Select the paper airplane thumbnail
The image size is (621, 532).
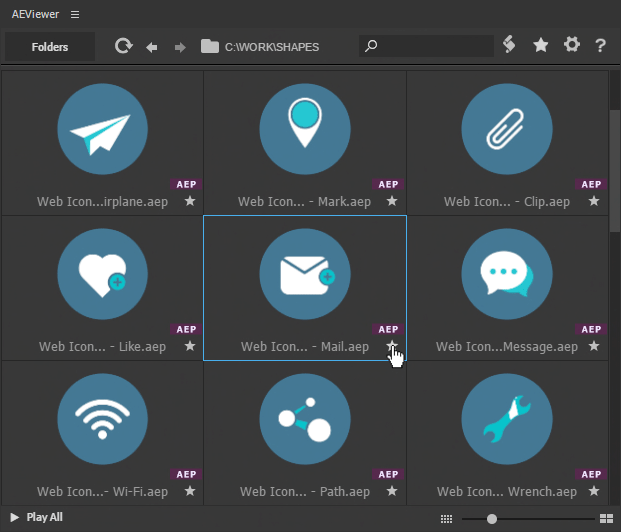coord(103,129)
